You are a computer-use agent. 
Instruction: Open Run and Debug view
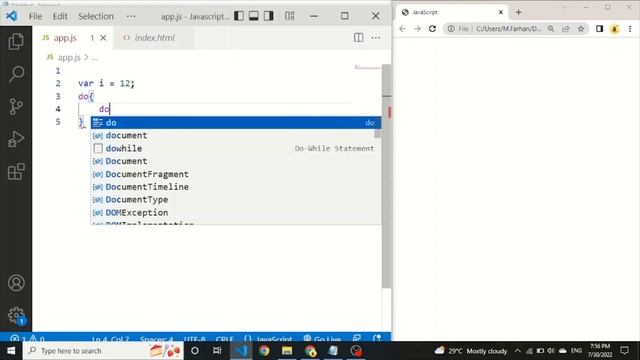pyautogui.click(x=16, y=139)
